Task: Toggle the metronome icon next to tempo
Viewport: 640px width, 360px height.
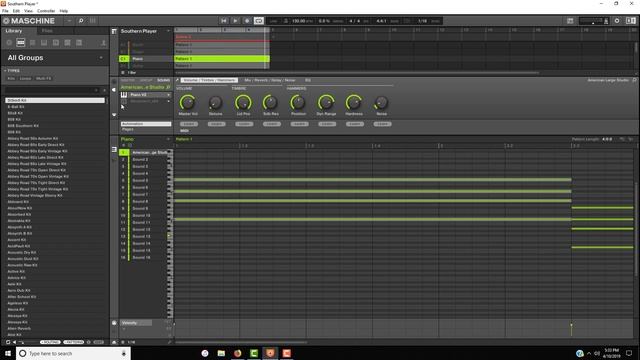Action: 286,21
